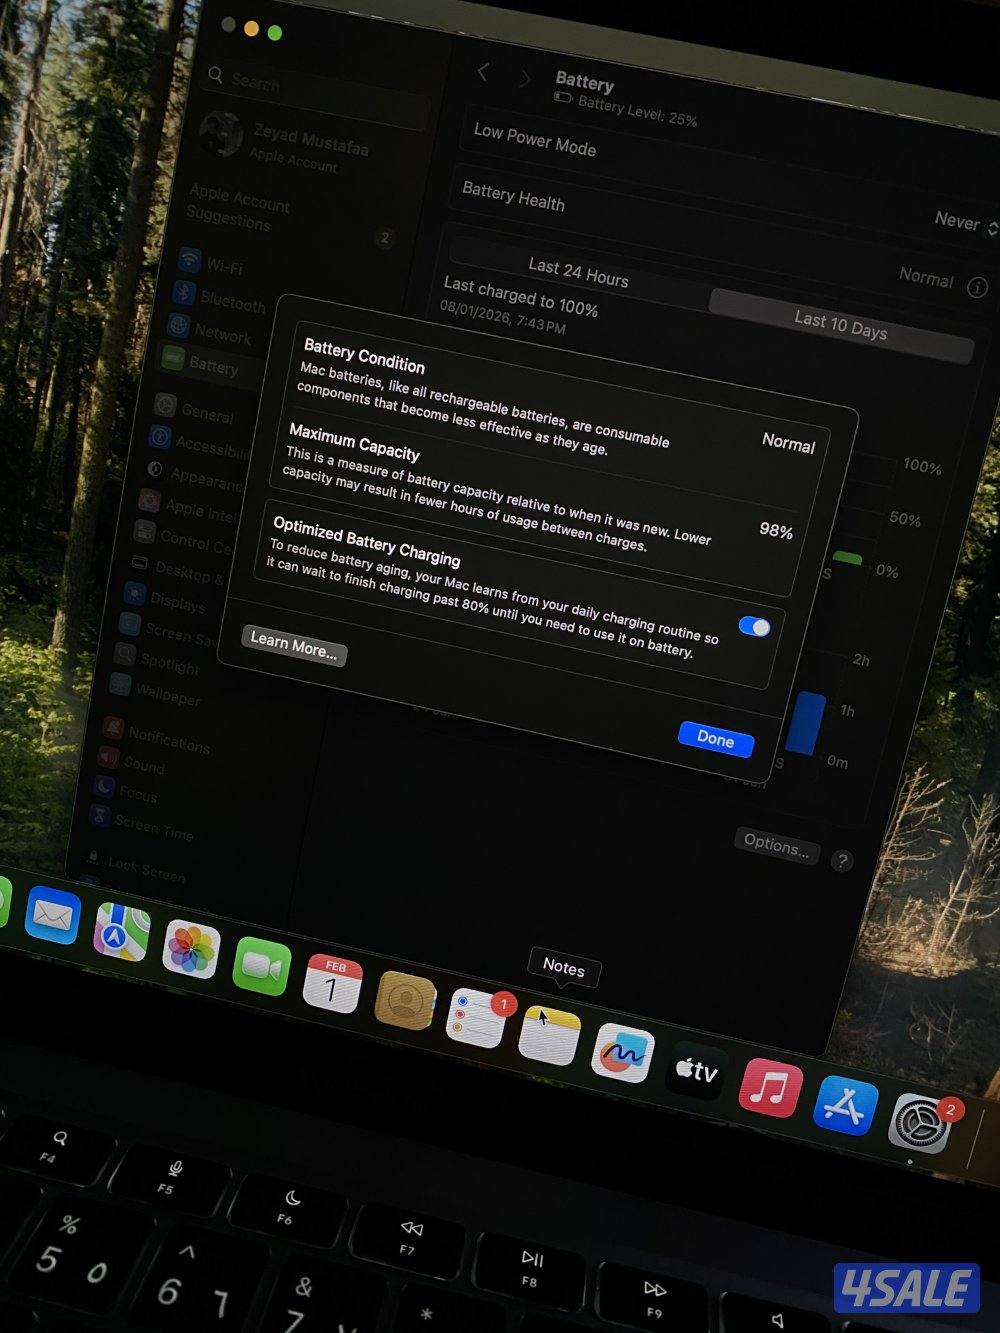Open the Calendar app showing Feb 1
The height and width of the screenshot is (1333, 1000).
coord(332,984)
